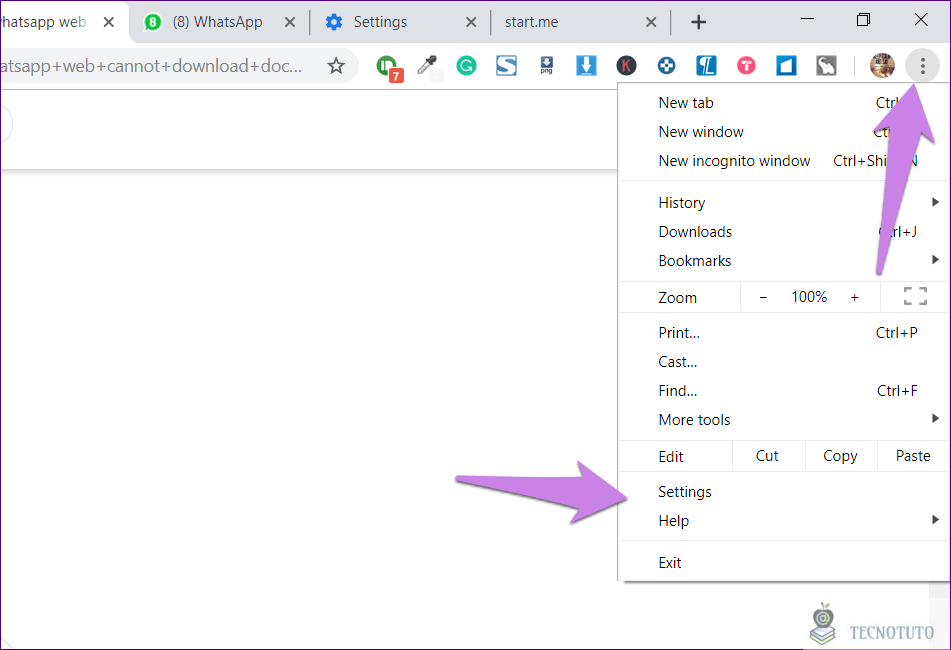Click the gray elephant extension icon
The width and height of the screenshot is (951, 650).
pos(826,65)
